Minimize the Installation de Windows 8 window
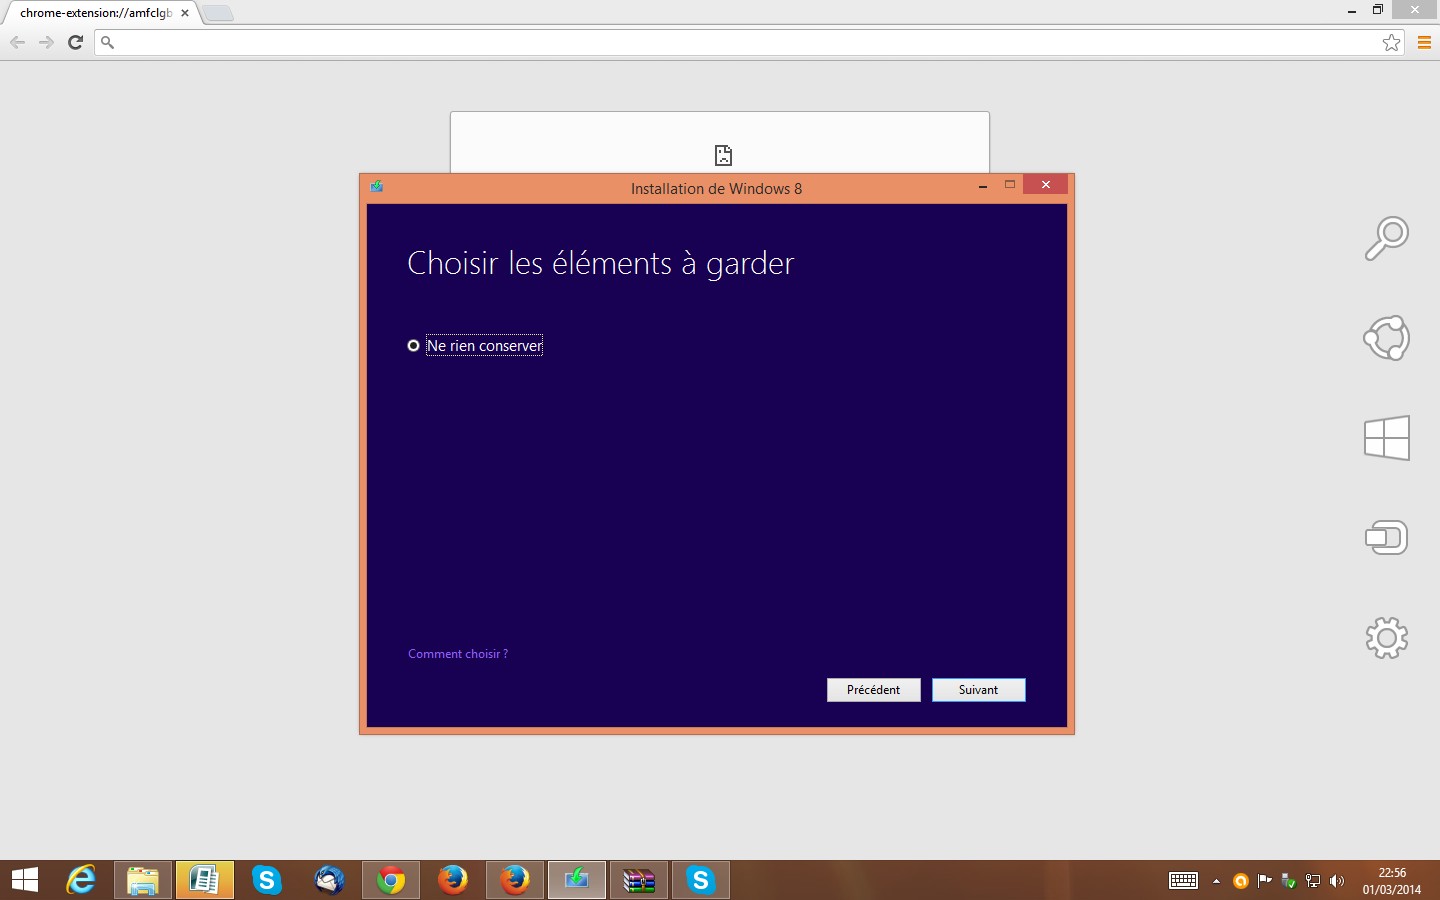This screenshot has width=1440, height=900. pyautogui.click(x=984, y=185)
